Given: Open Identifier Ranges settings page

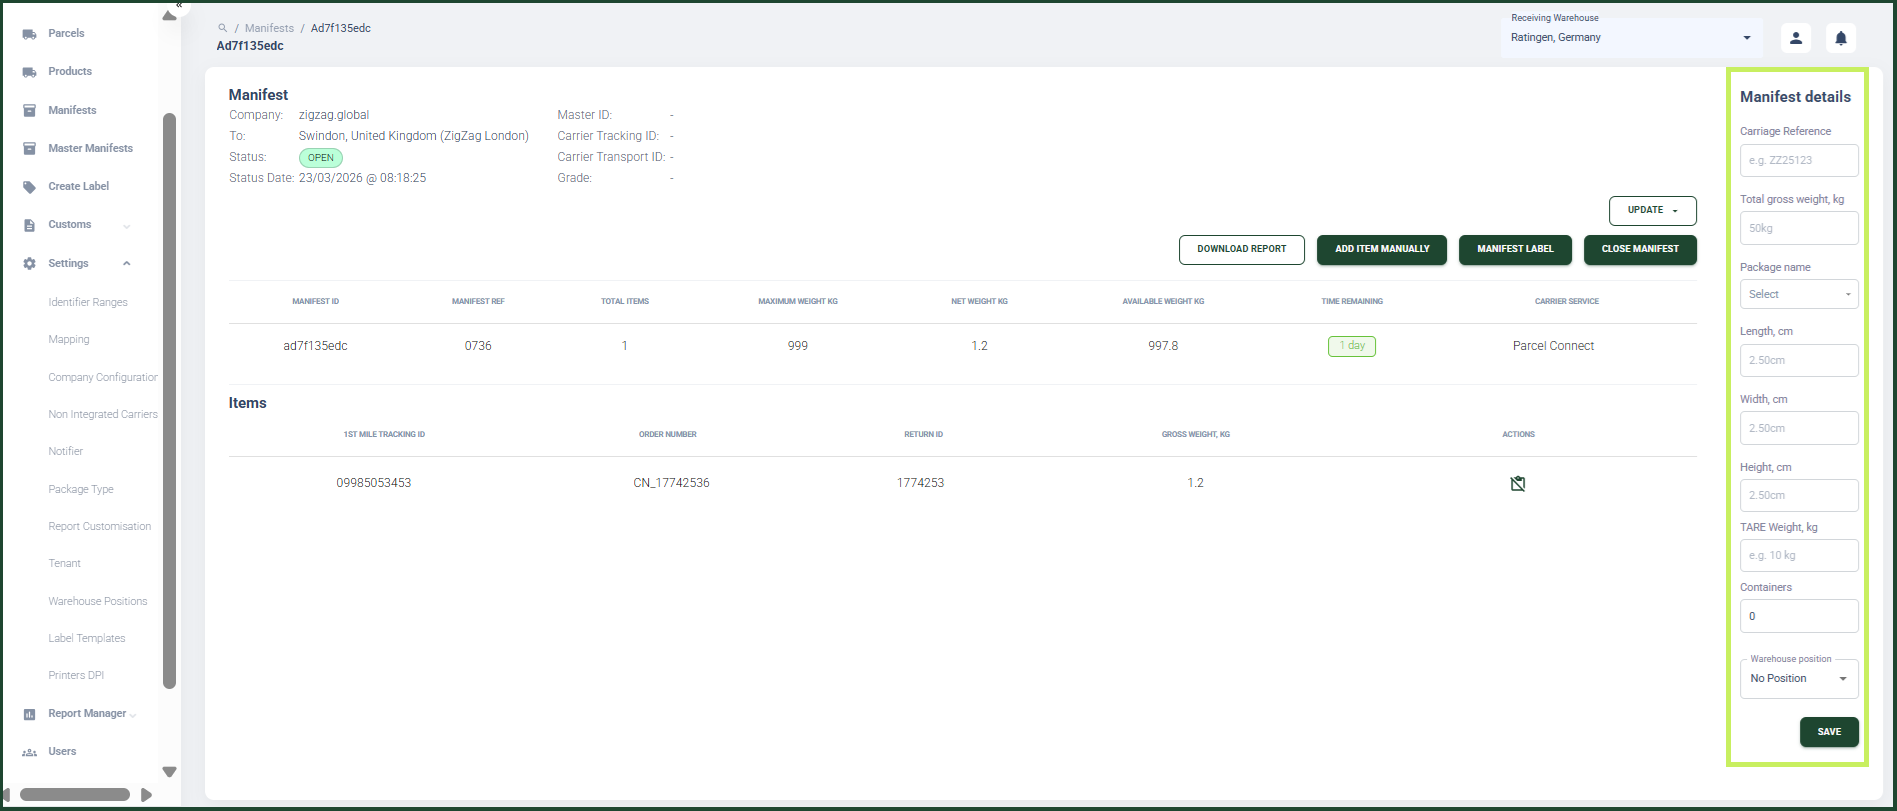Looking at the screenshot, I should tap(88, 302).
